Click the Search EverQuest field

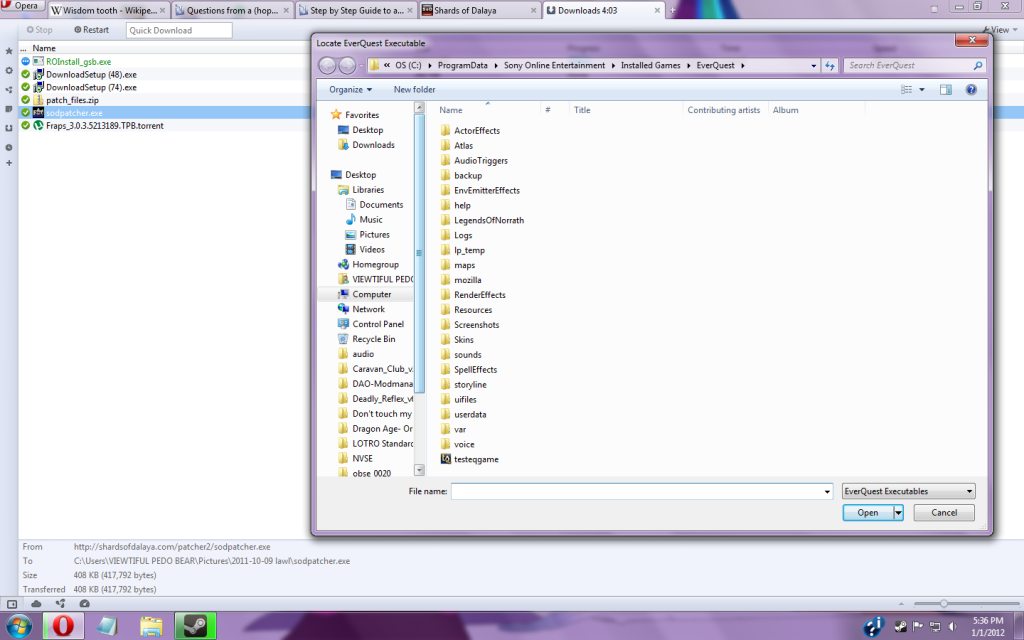[913, 65]
